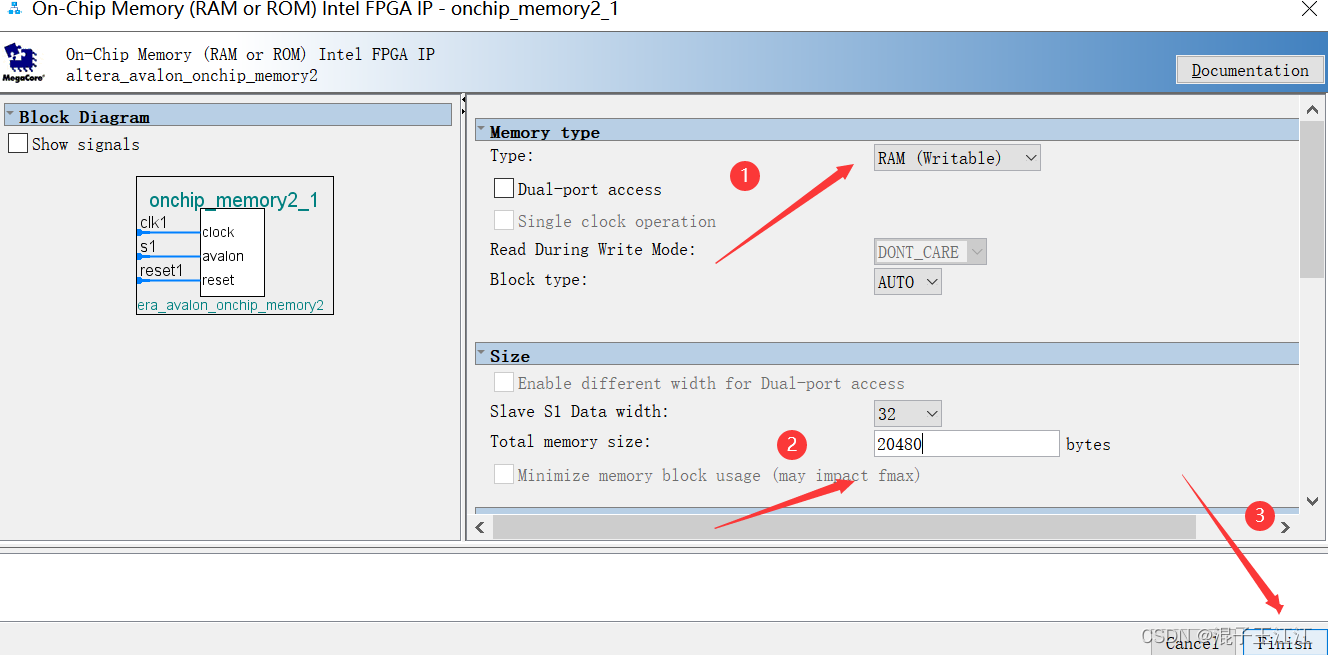
Task: Click the altera_avalon_onchip_memory2 header text
Action: 192,76
